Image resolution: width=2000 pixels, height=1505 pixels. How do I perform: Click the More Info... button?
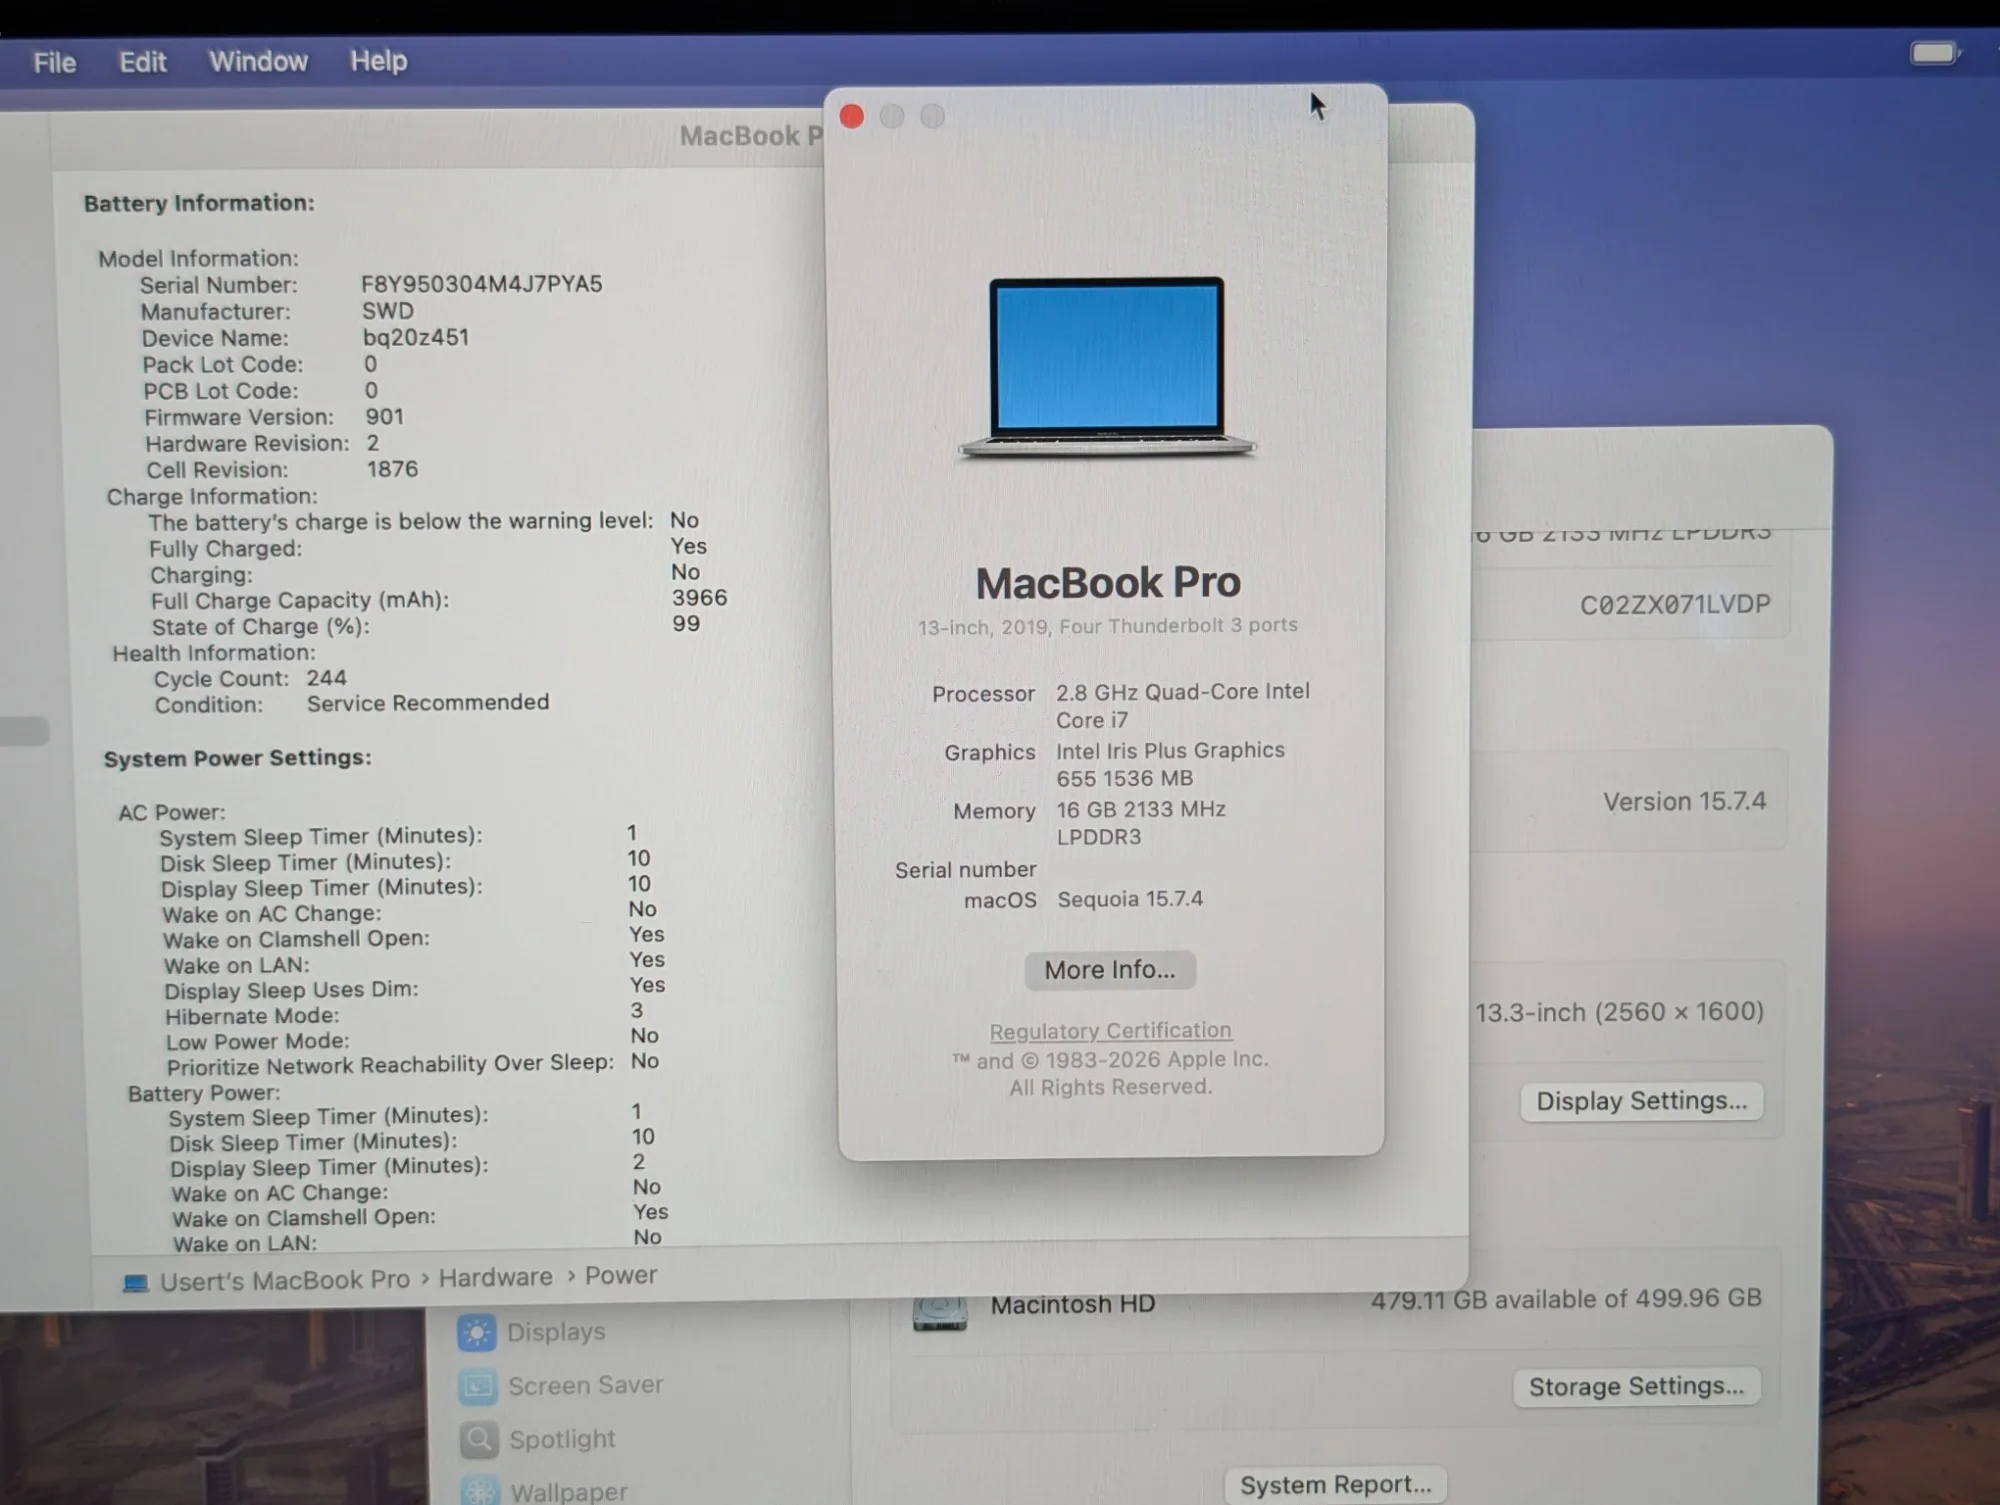click(1109, 970)
